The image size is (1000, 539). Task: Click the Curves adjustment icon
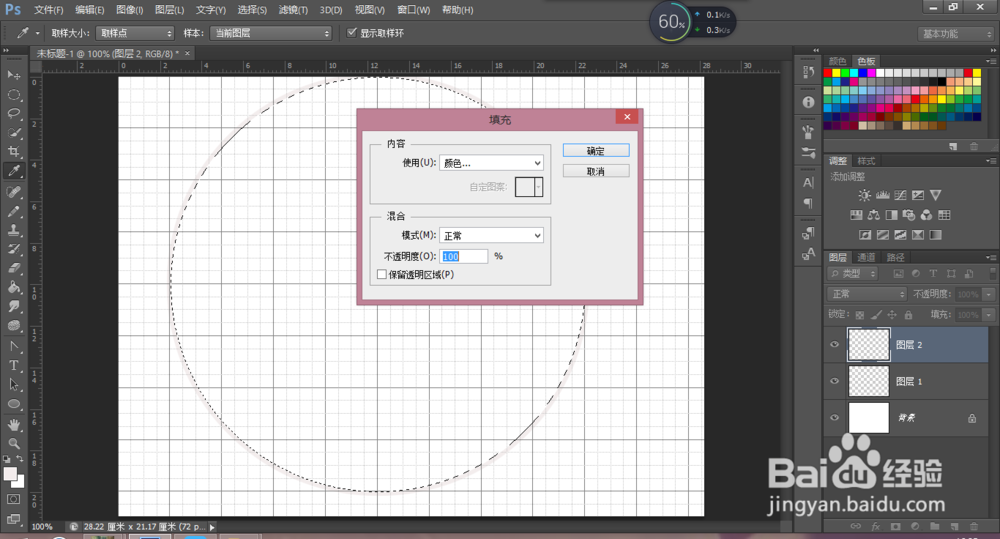901,195
